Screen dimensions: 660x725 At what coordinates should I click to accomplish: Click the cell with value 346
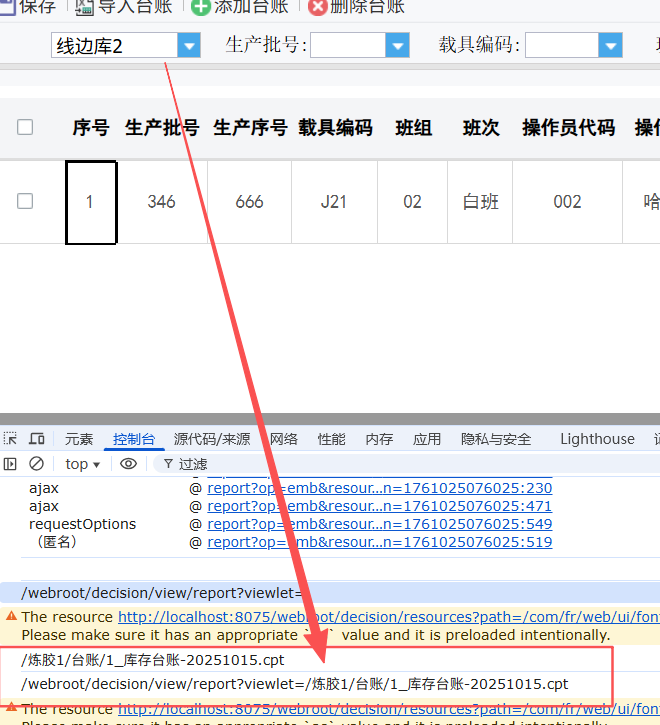tap(161, 202)
